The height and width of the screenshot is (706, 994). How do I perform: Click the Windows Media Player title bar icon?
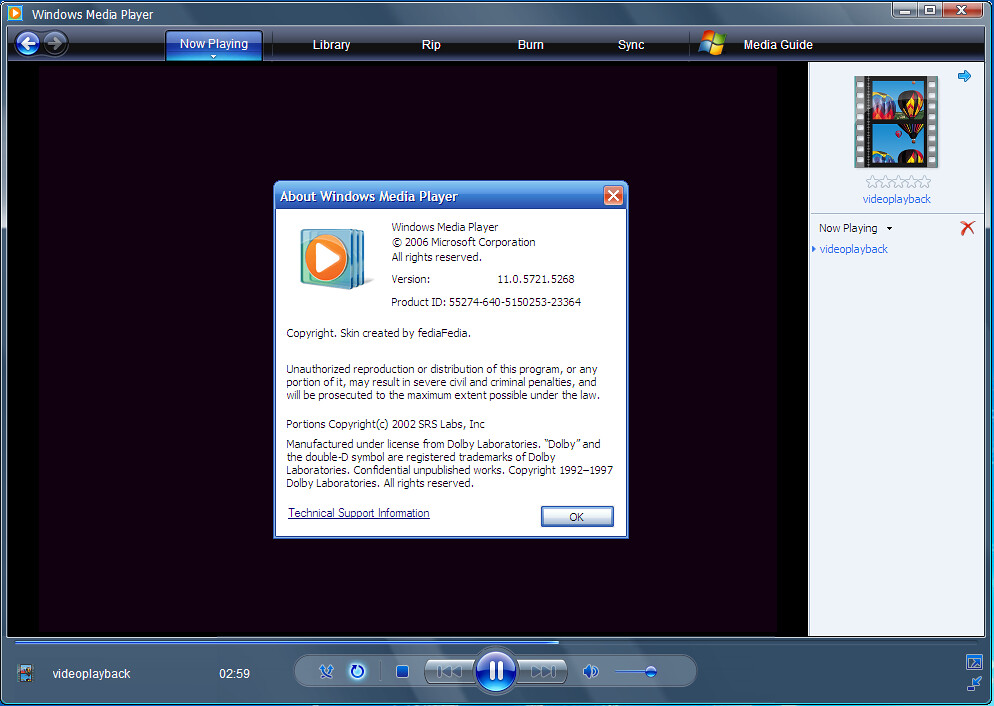[x=15, y=13]
